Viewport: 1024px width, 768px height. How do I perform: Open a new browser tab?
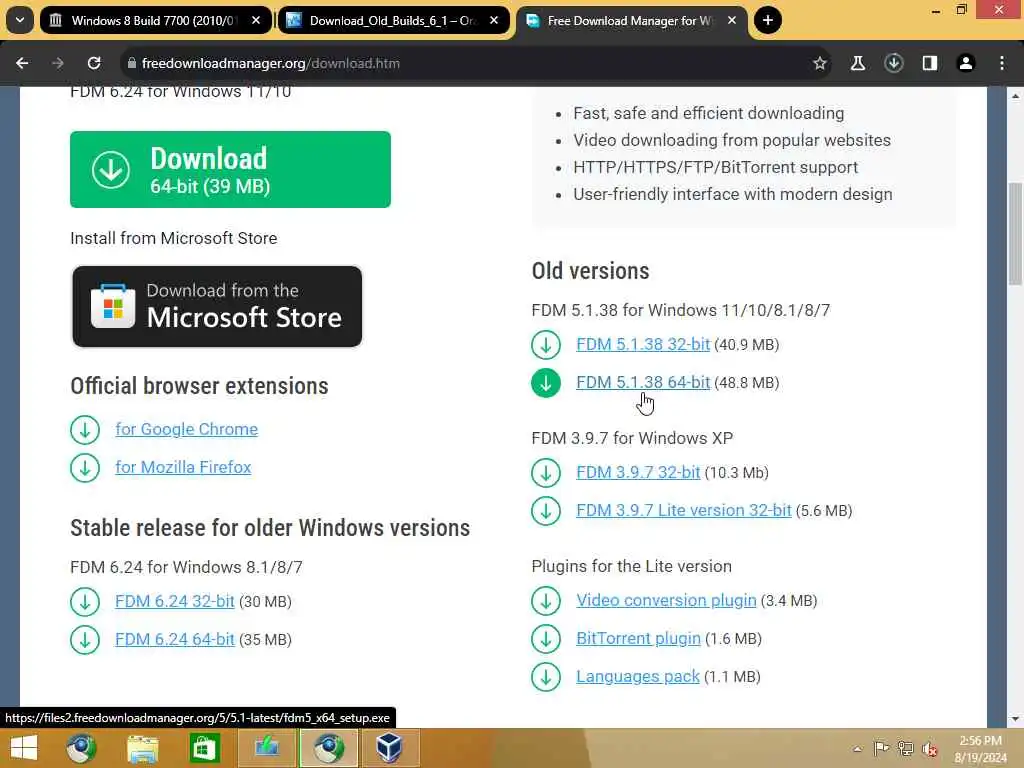768,20
